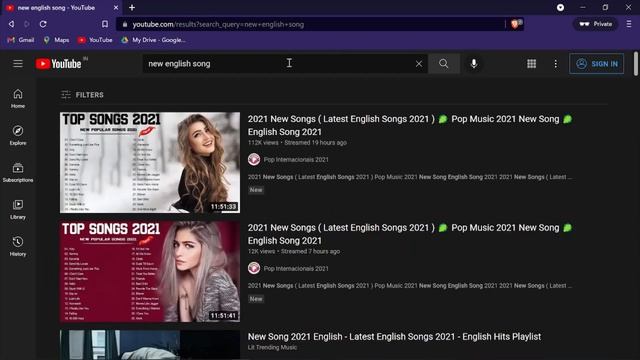Screen dimensions: 640x360
Task: Open browser main menu icon
Action: coord(629,24)
